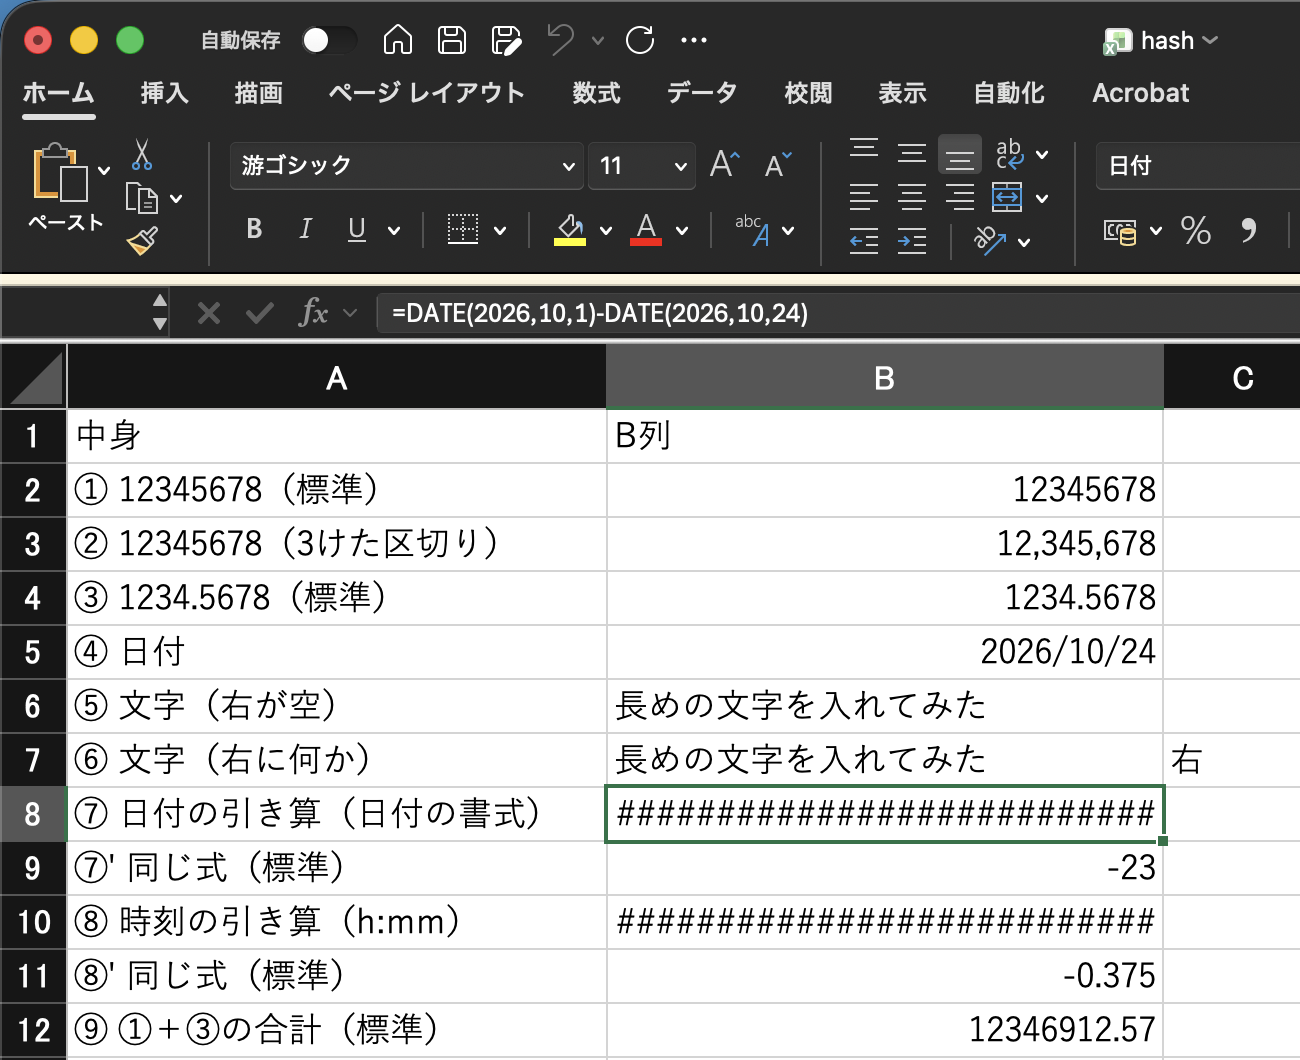This screenshot has width=1300, height=1060.
Task: Toggle bottom vertical alignment
Action: coord(960,155)
